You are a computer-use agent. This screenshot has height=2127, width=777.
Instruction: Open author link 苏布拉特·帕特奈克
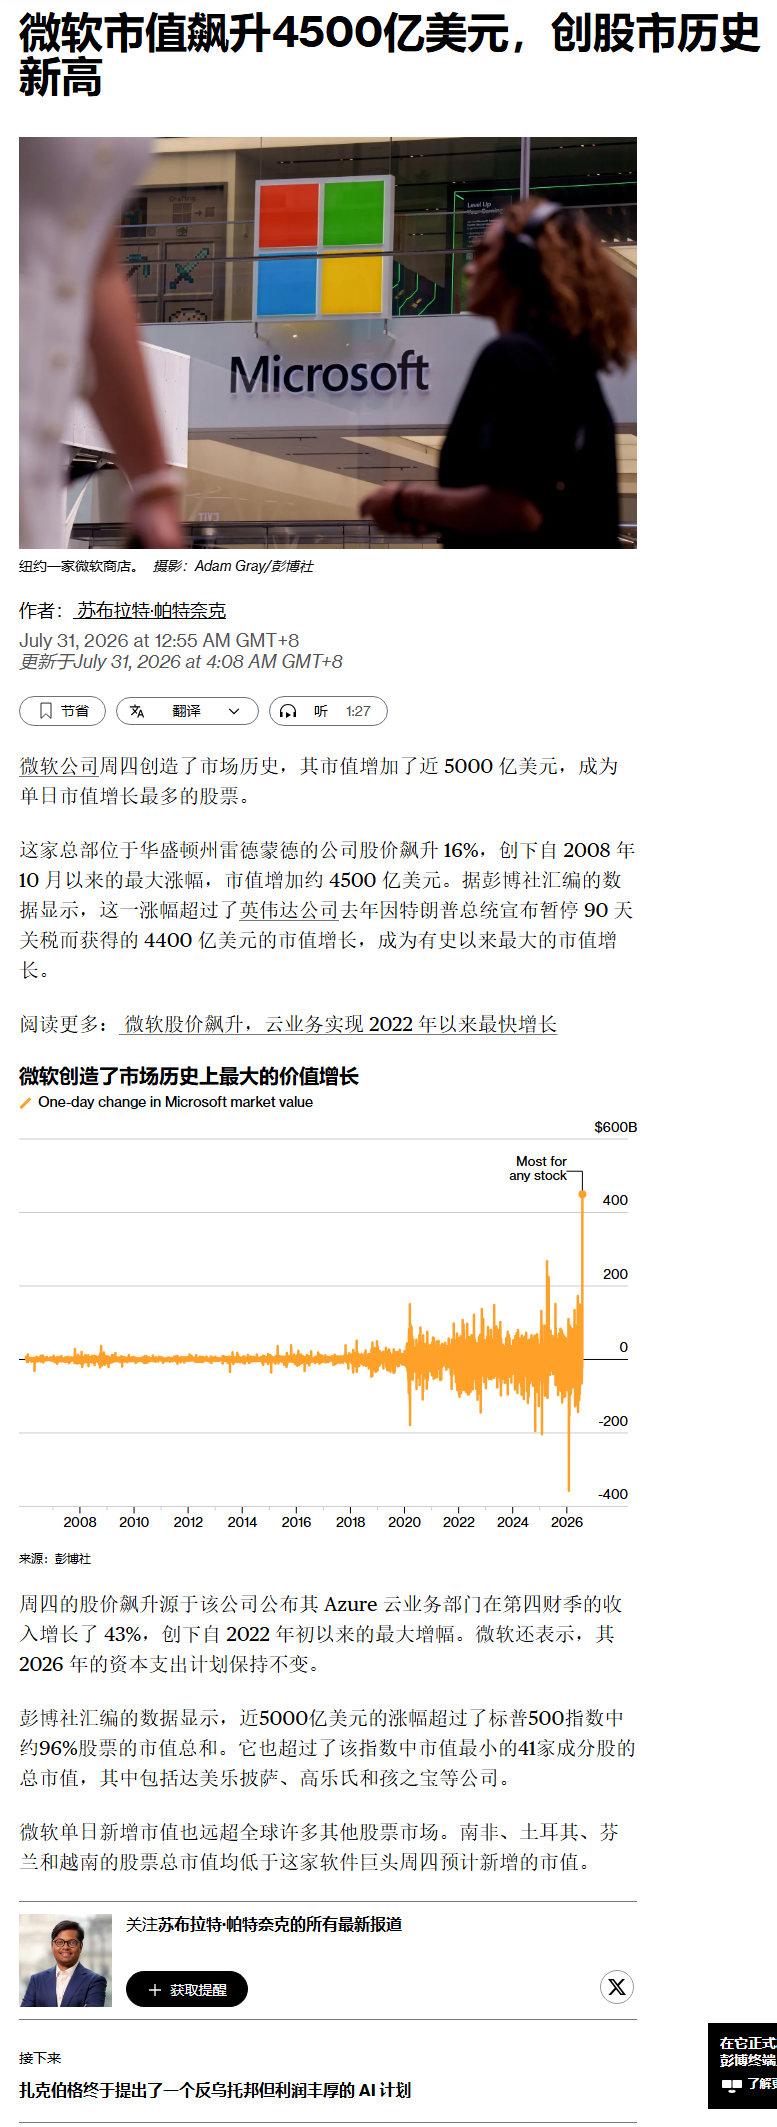151,610
